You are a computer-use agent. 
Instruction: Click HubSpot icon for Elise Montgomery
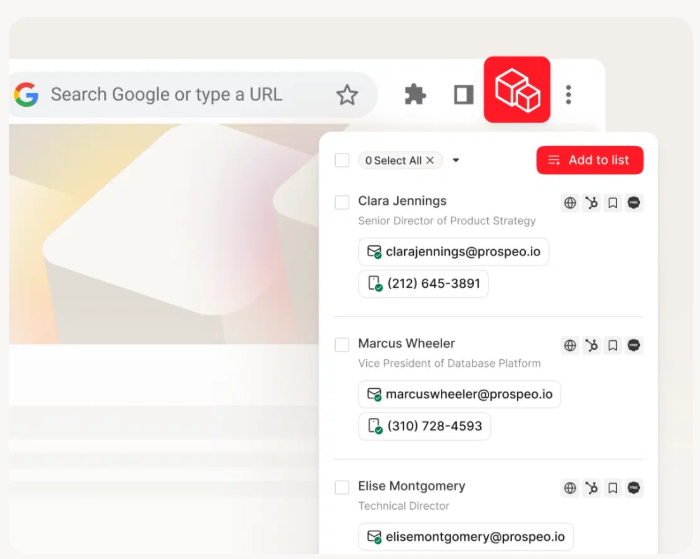pyautogui.click(x=592, y=488)
